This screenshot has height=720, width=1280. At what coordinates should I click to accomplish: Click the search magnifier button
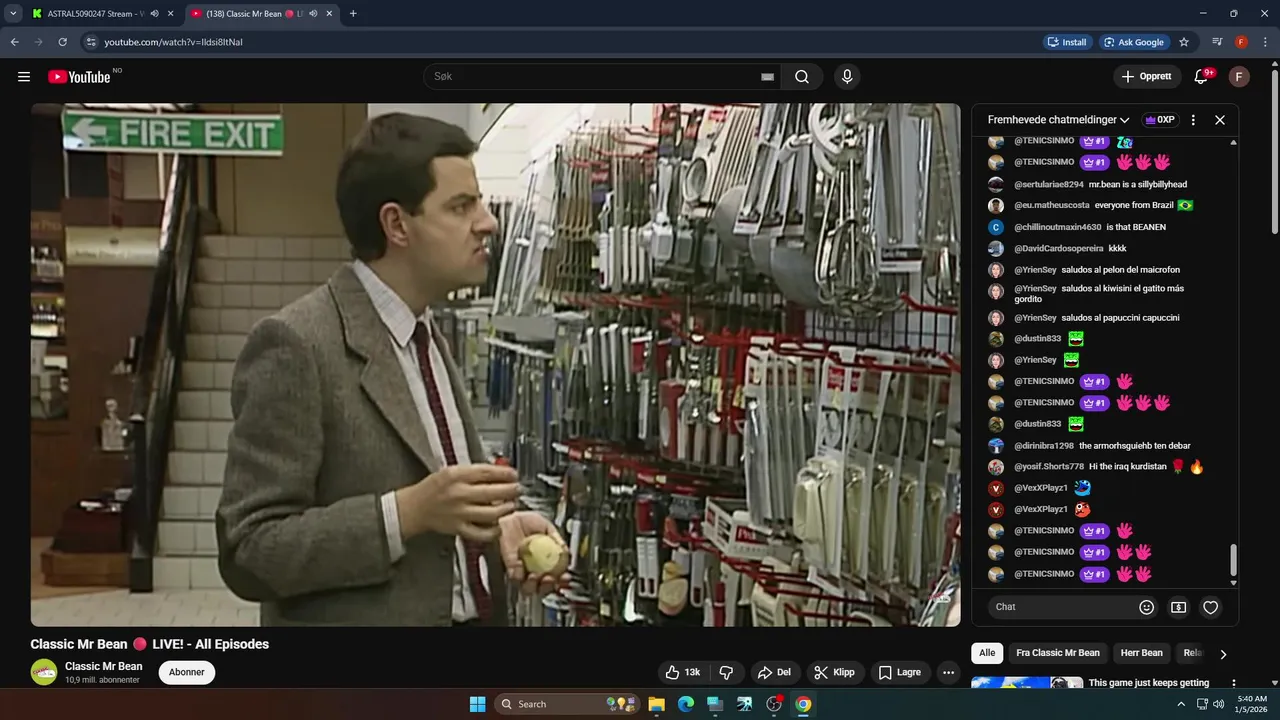pyautogui.click(x=802, y=77)
